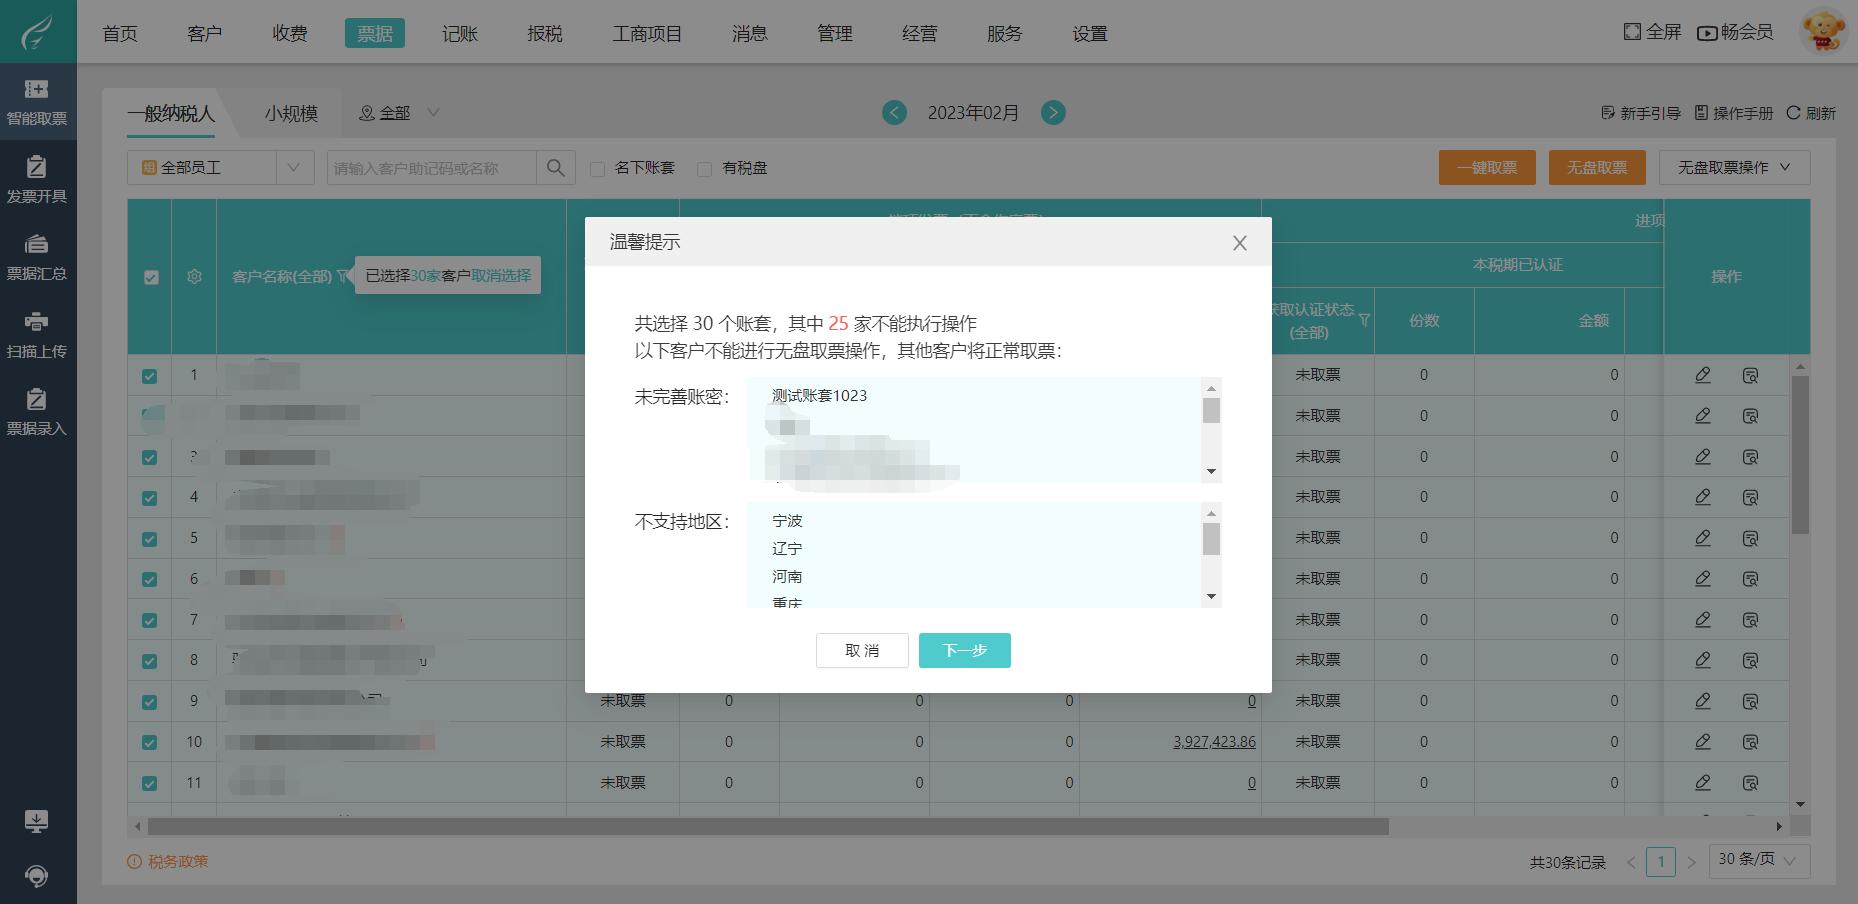Click the app logo at top left
The image size is (1858, 904).
(x=38, y=32)
